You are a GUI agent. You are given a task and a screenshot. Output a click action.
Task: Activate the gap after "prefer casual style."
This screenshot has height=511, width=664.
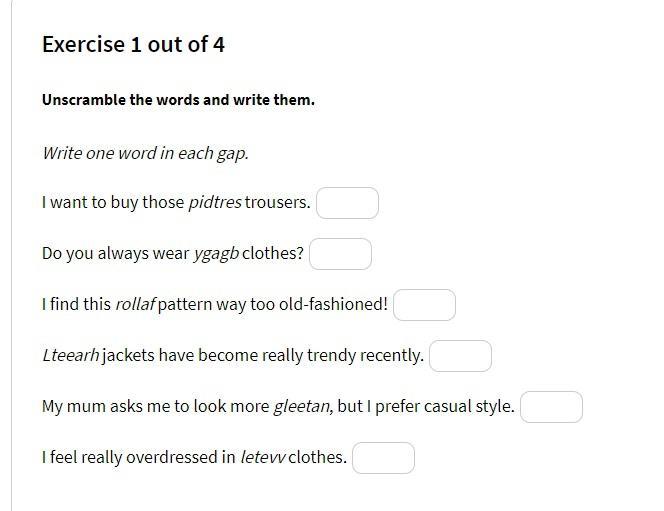(551, 407)
